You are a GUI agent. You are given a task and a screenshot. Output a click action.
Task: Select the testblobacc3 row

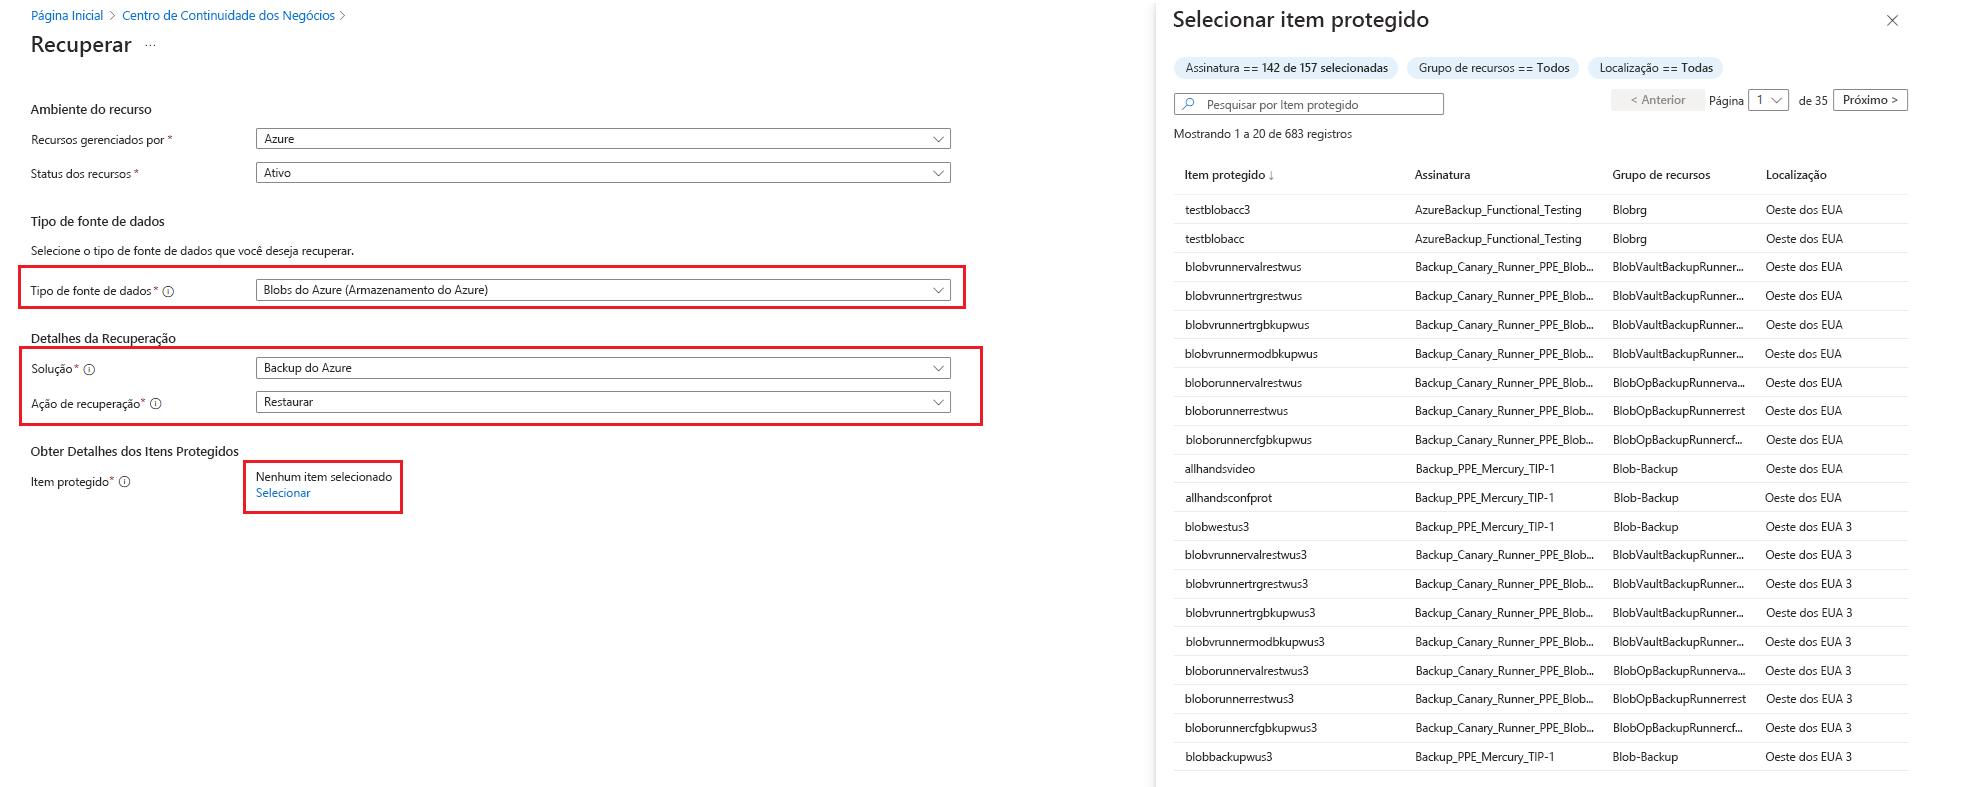pos(1217,210)
